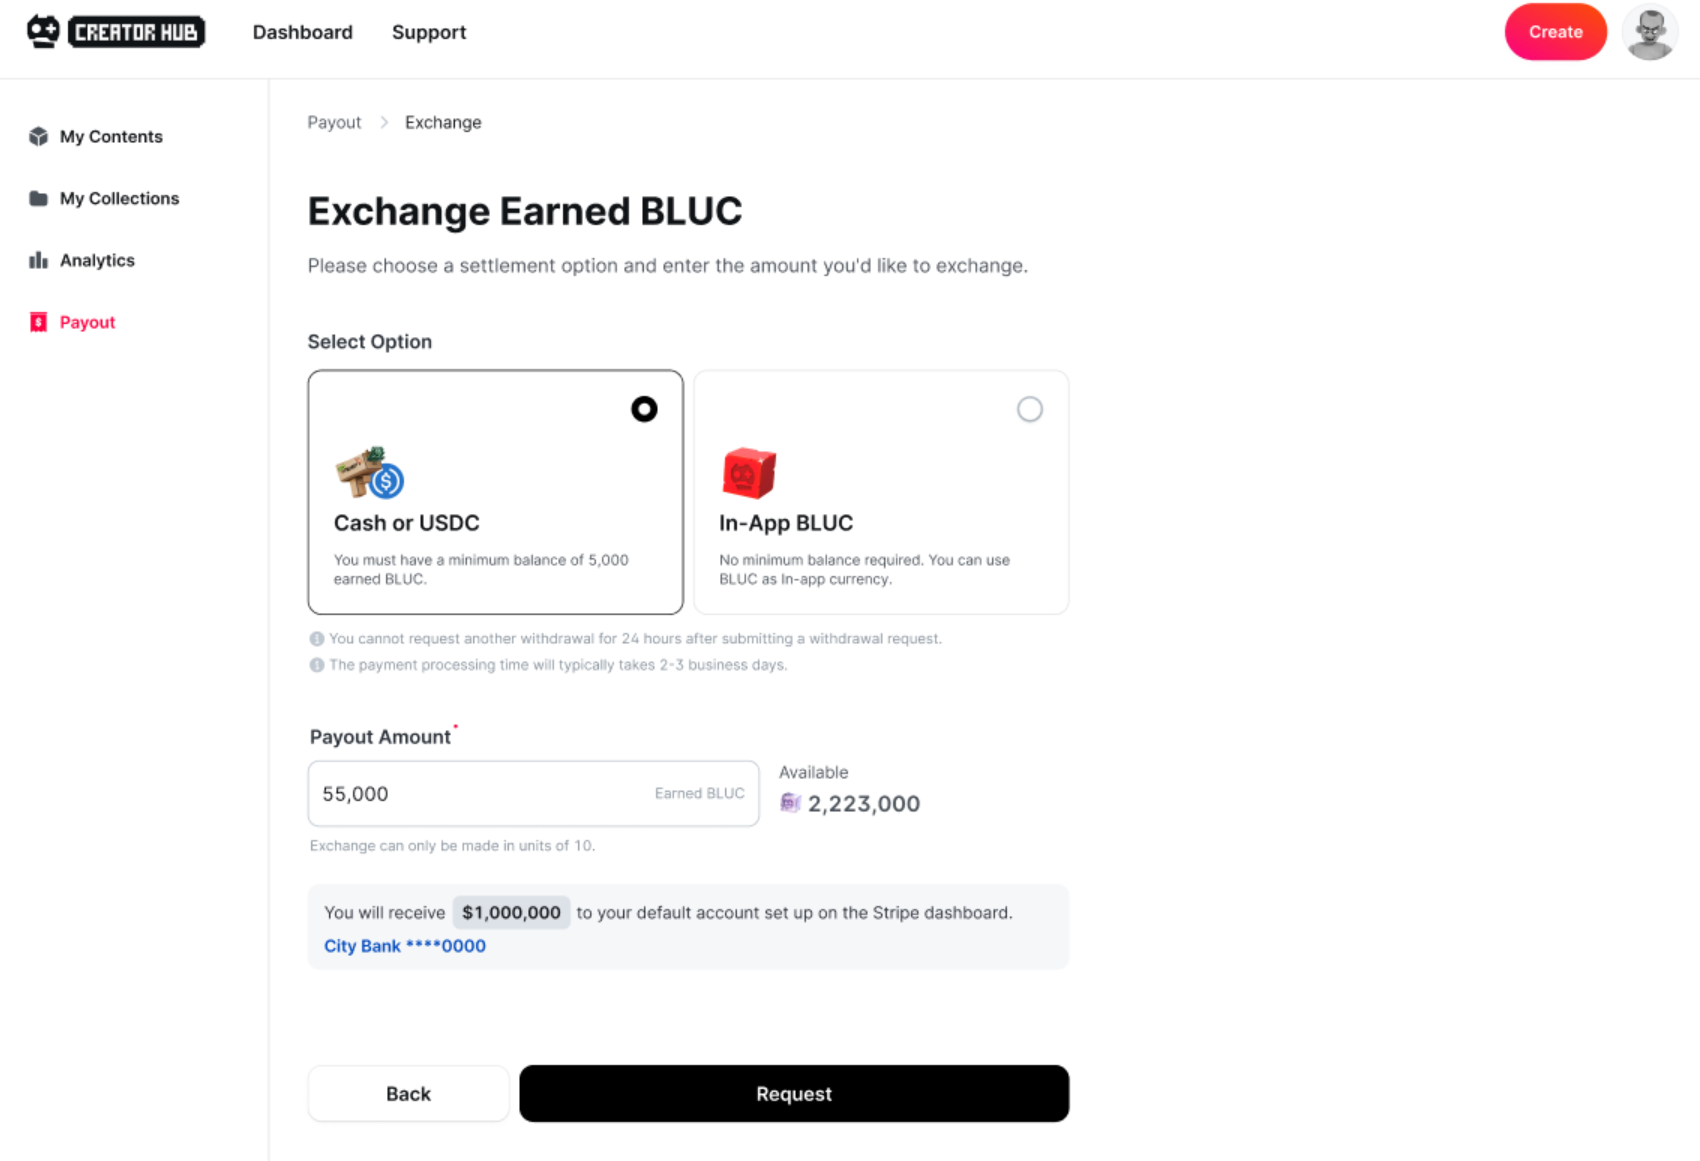Select the Cash or USDC radio button
Image resolution: width=1700 pixels, height=1161 pixels.
pyautogui.click(x=644, y=409)
